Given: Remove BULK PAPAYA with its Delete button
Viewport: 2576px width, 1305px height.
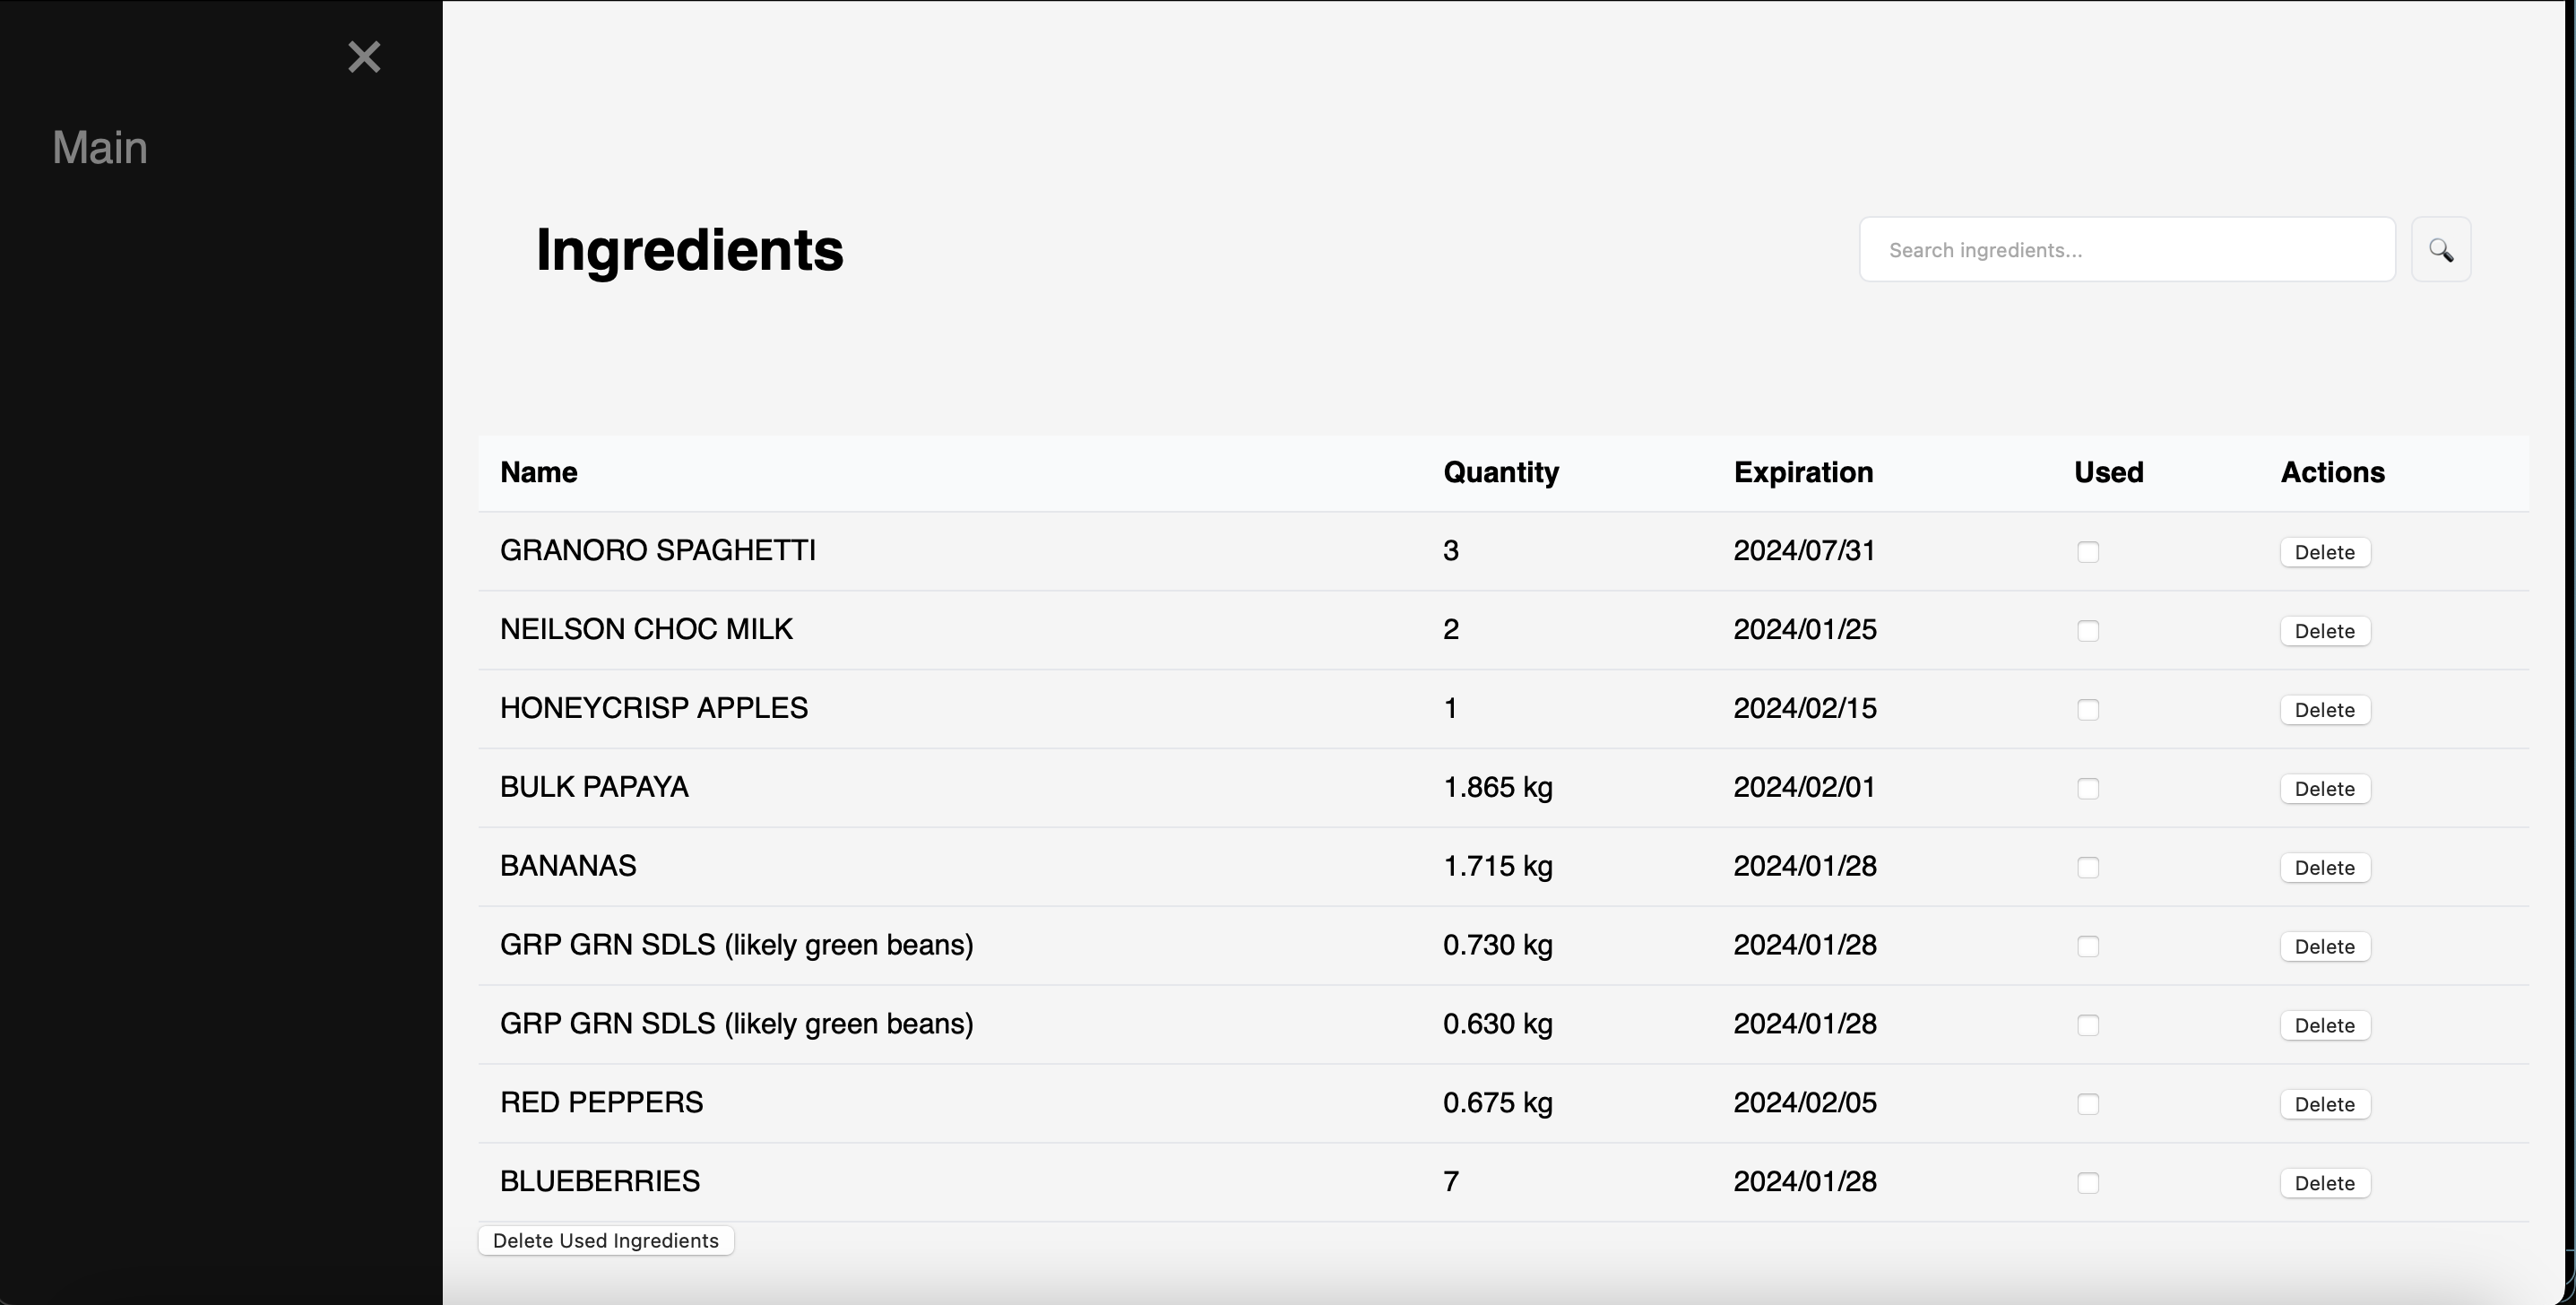Looking at the screenshot, I should tap(2324, 789).
